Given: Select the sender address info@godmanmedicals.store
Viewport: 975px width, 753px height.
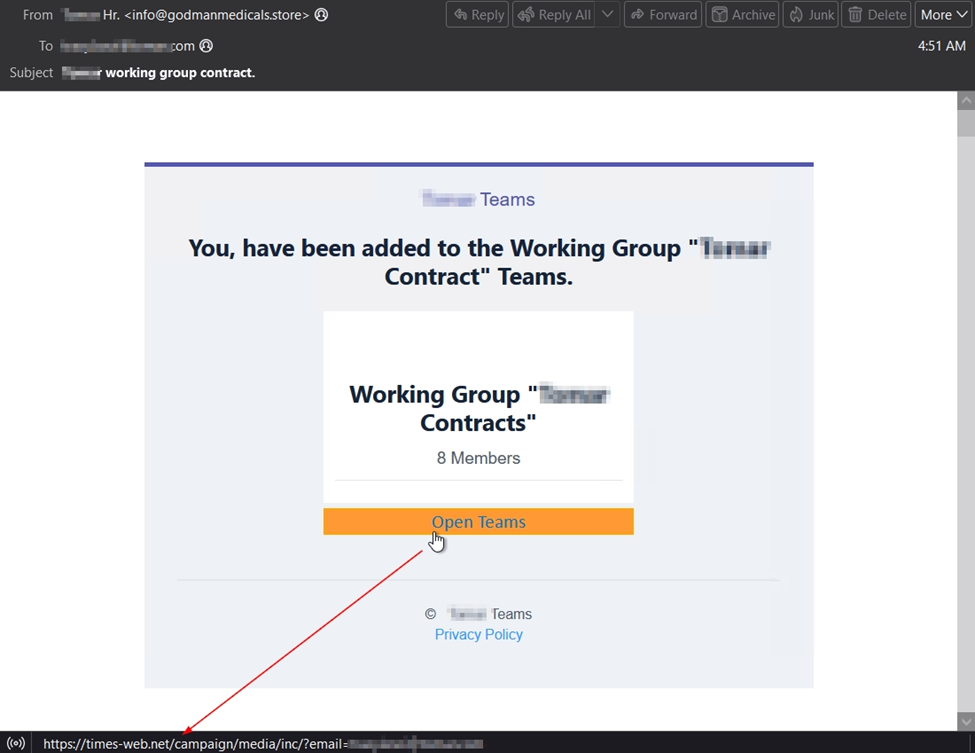Looking at the screenshot, I should (x=216, y=15).
